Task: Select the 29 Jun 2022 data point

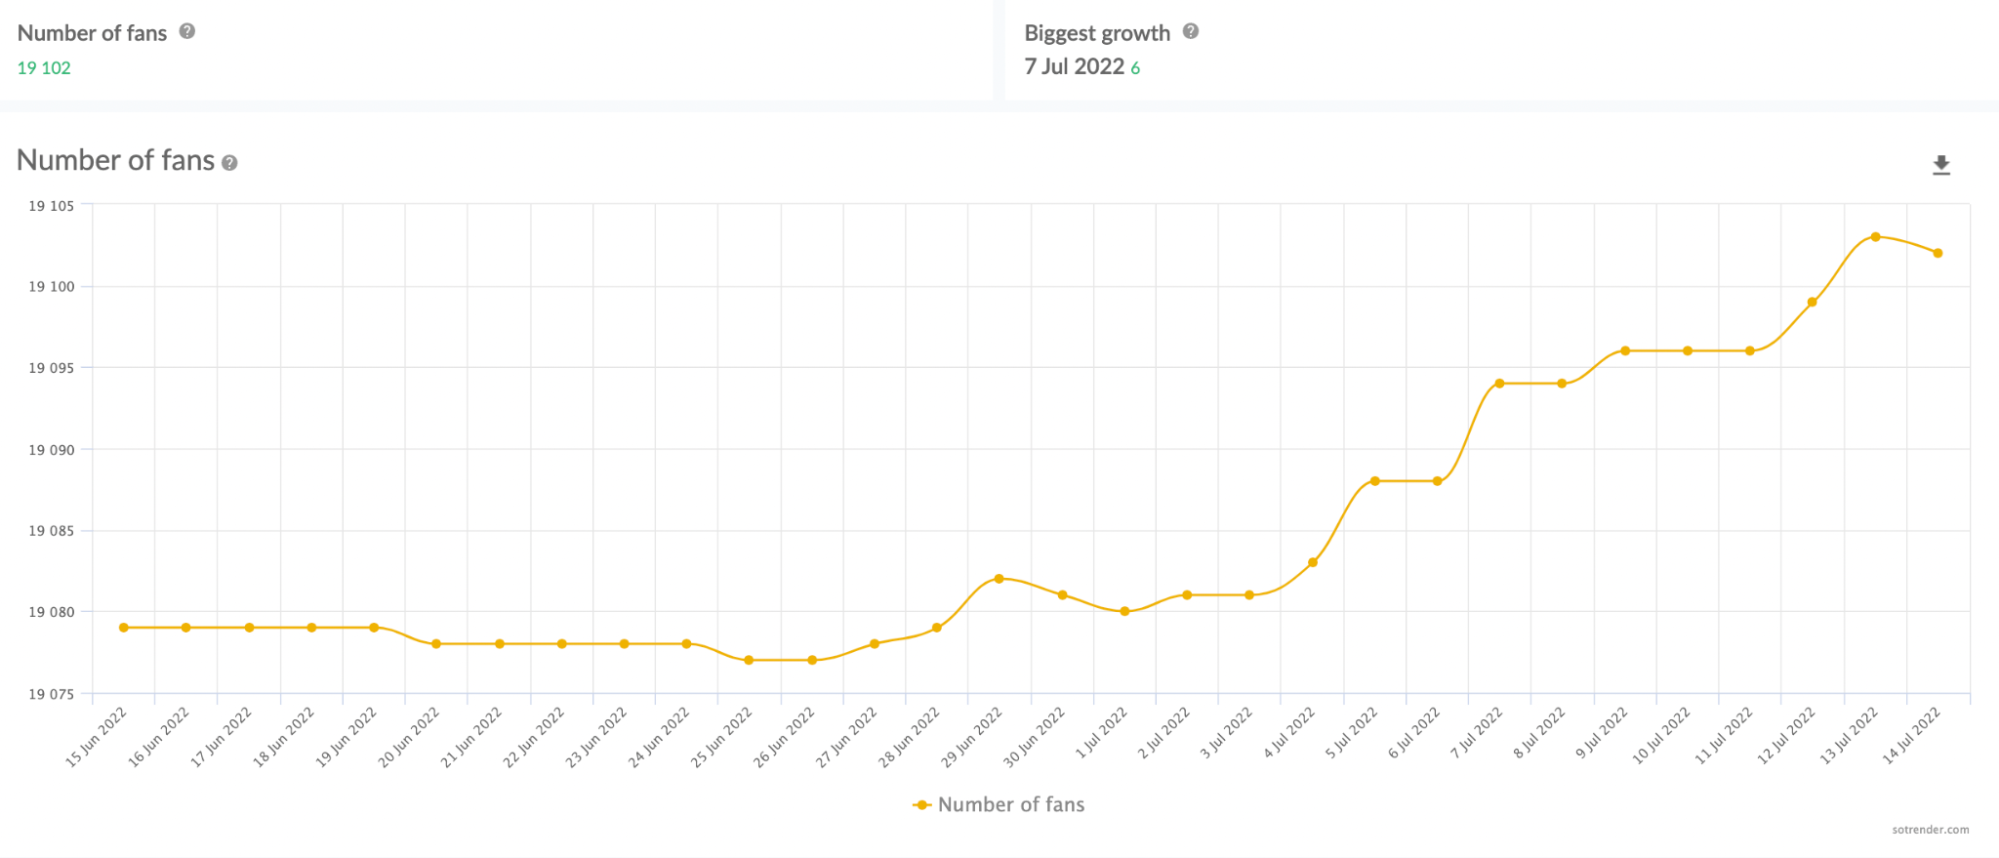Action: 999,579
